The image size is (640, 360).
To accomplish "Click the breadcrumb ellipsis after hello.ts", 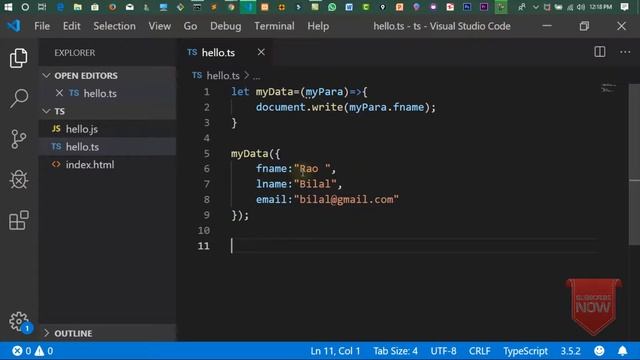I will pos(256,76).
